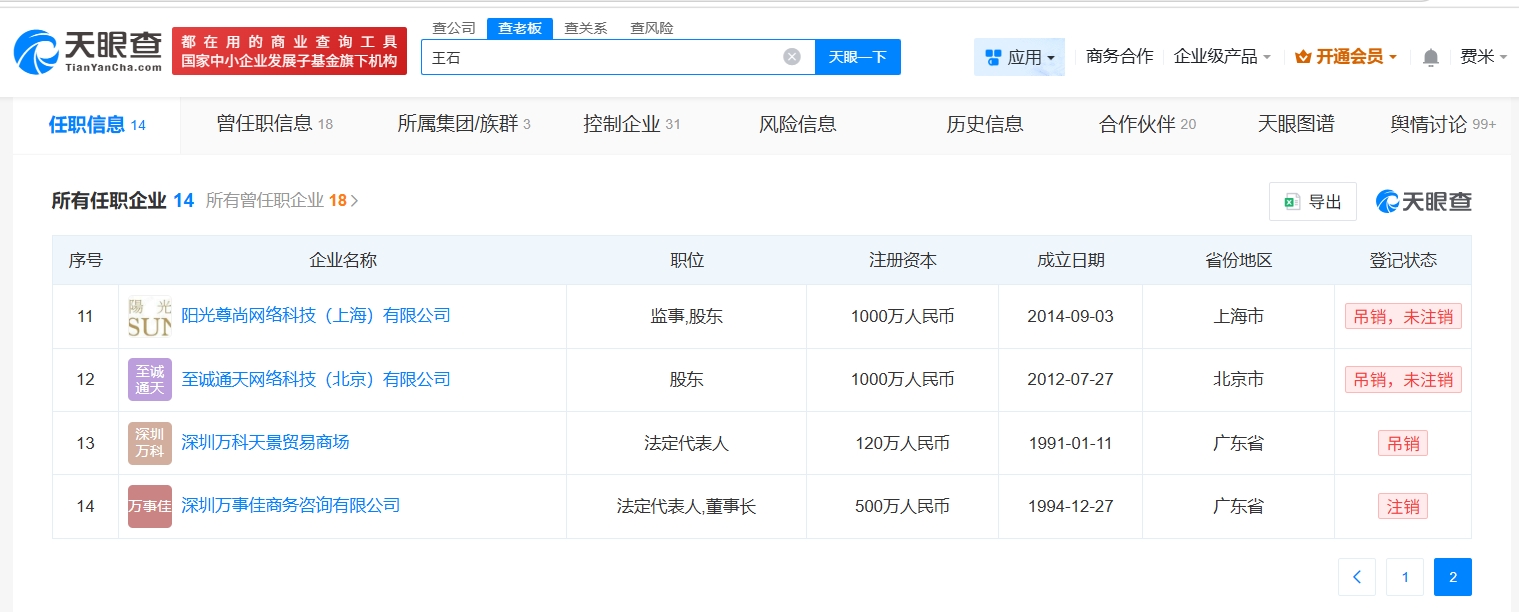This screenshot has width=1519, height=612.
Task: Click 企业名称 column header
Action: (342, 260)
